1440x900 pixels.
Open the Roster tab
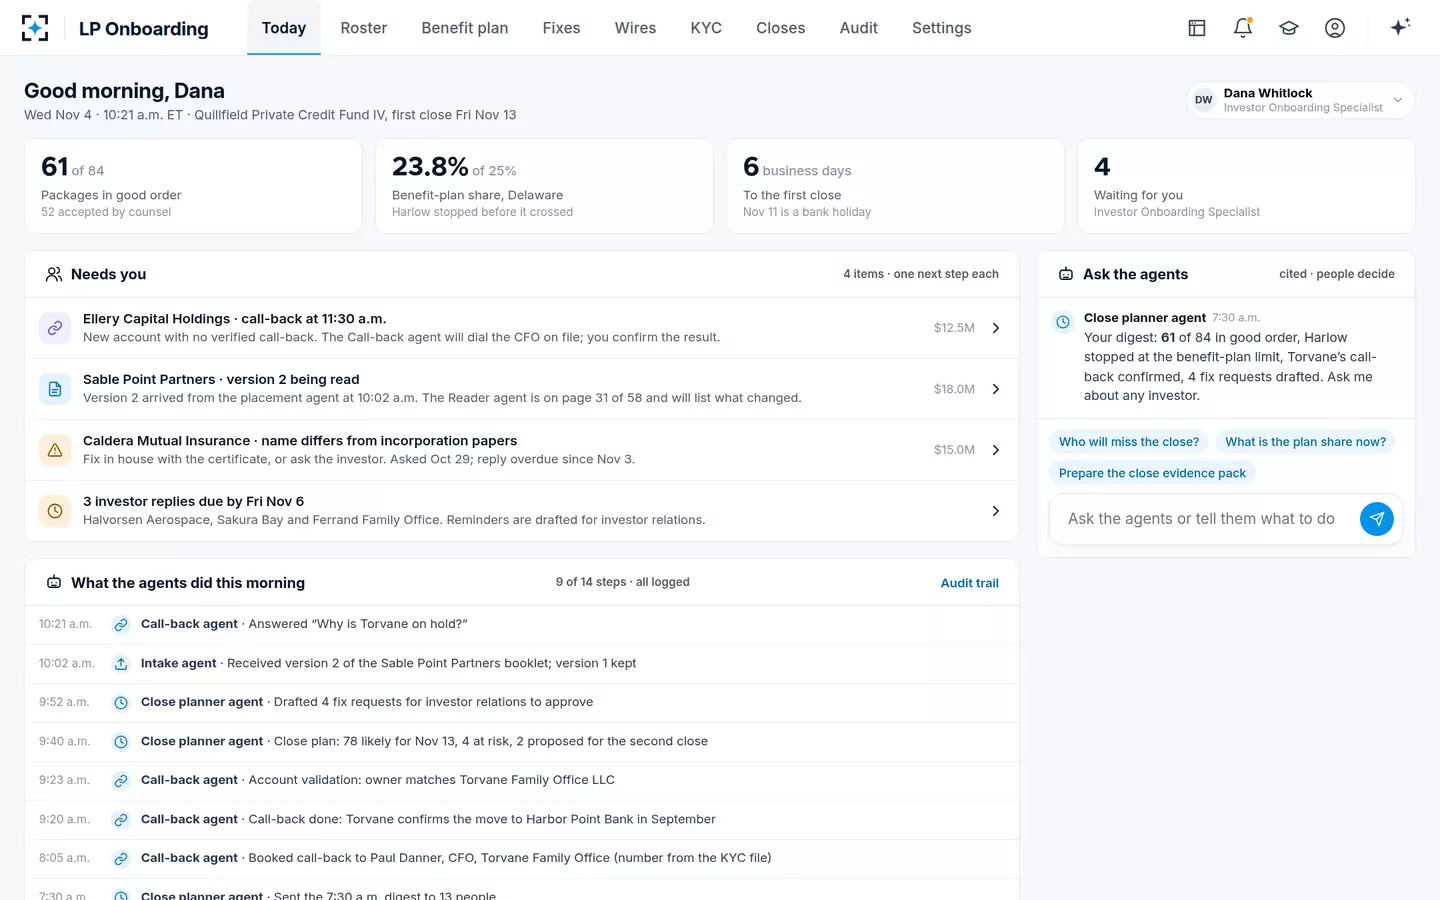[364, 28]
